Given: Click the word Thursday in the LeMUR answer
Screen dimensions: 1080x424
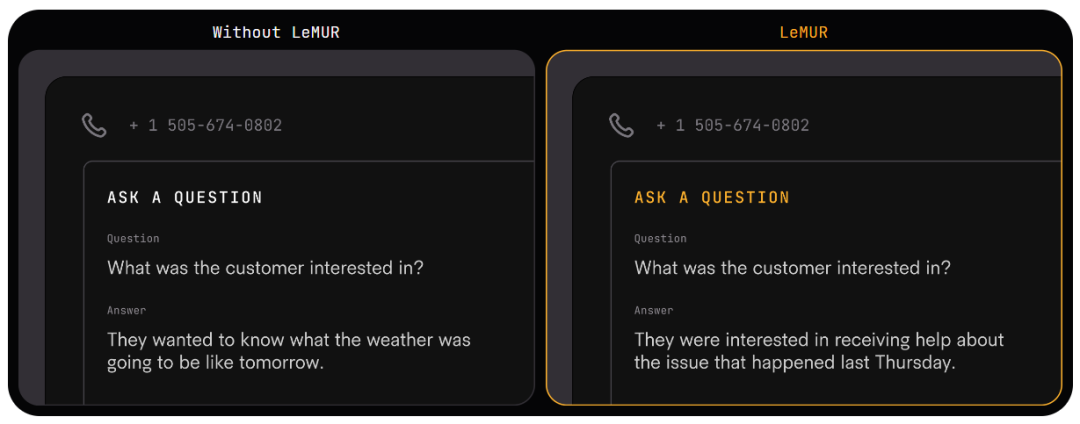Looking at the screenshot, I should coord(914,363).
